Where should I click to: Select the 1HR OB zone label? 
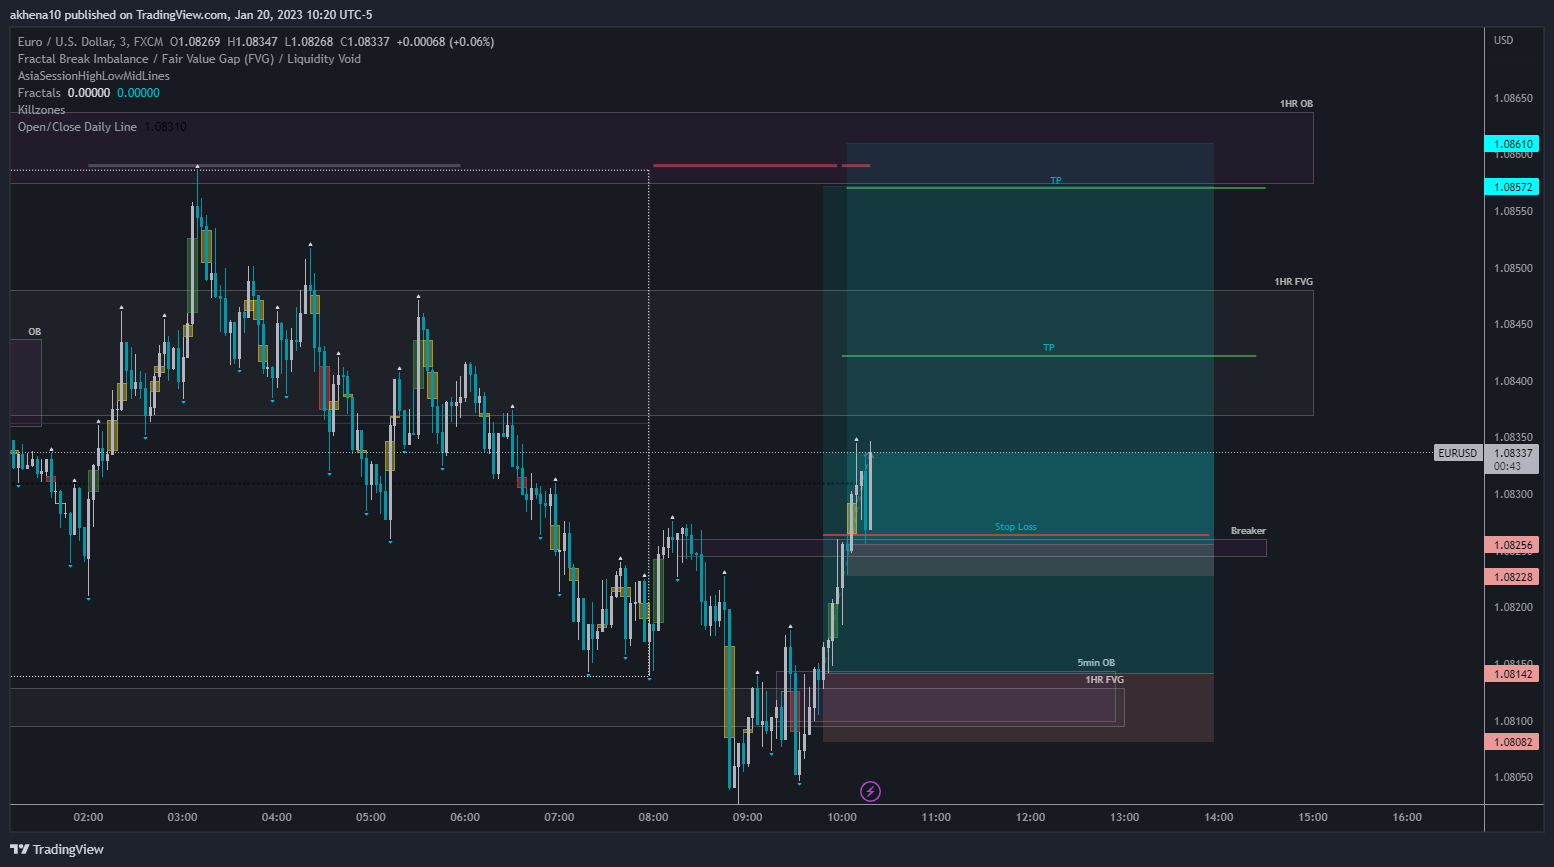1296,104
